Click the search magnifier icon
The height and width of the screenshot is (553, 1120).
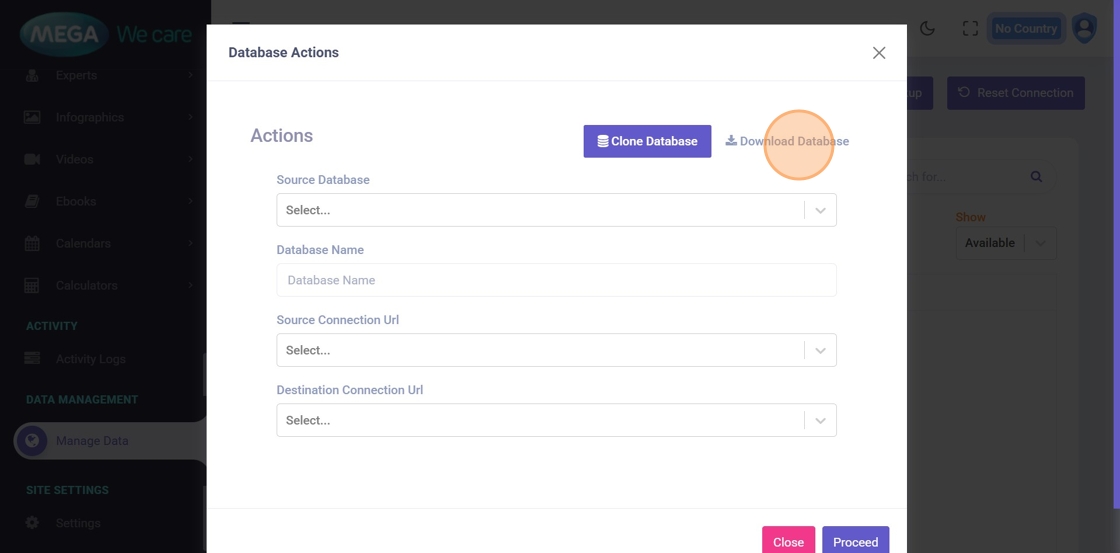(x=1036, y=177)
